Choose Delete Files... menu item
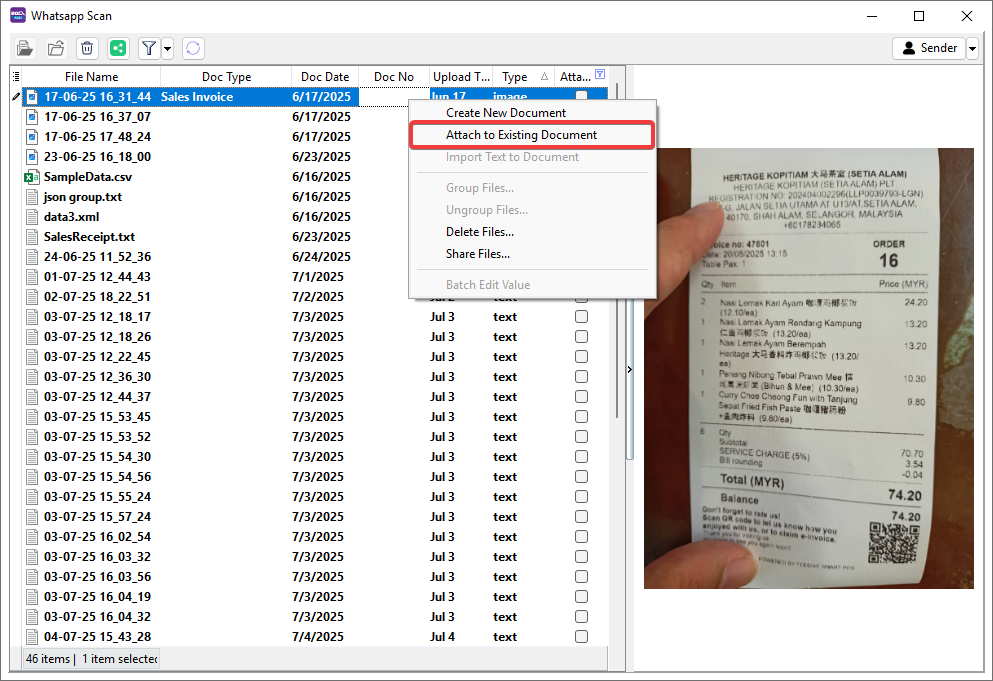This screenshot has width=993, height=681. [532, 232]
